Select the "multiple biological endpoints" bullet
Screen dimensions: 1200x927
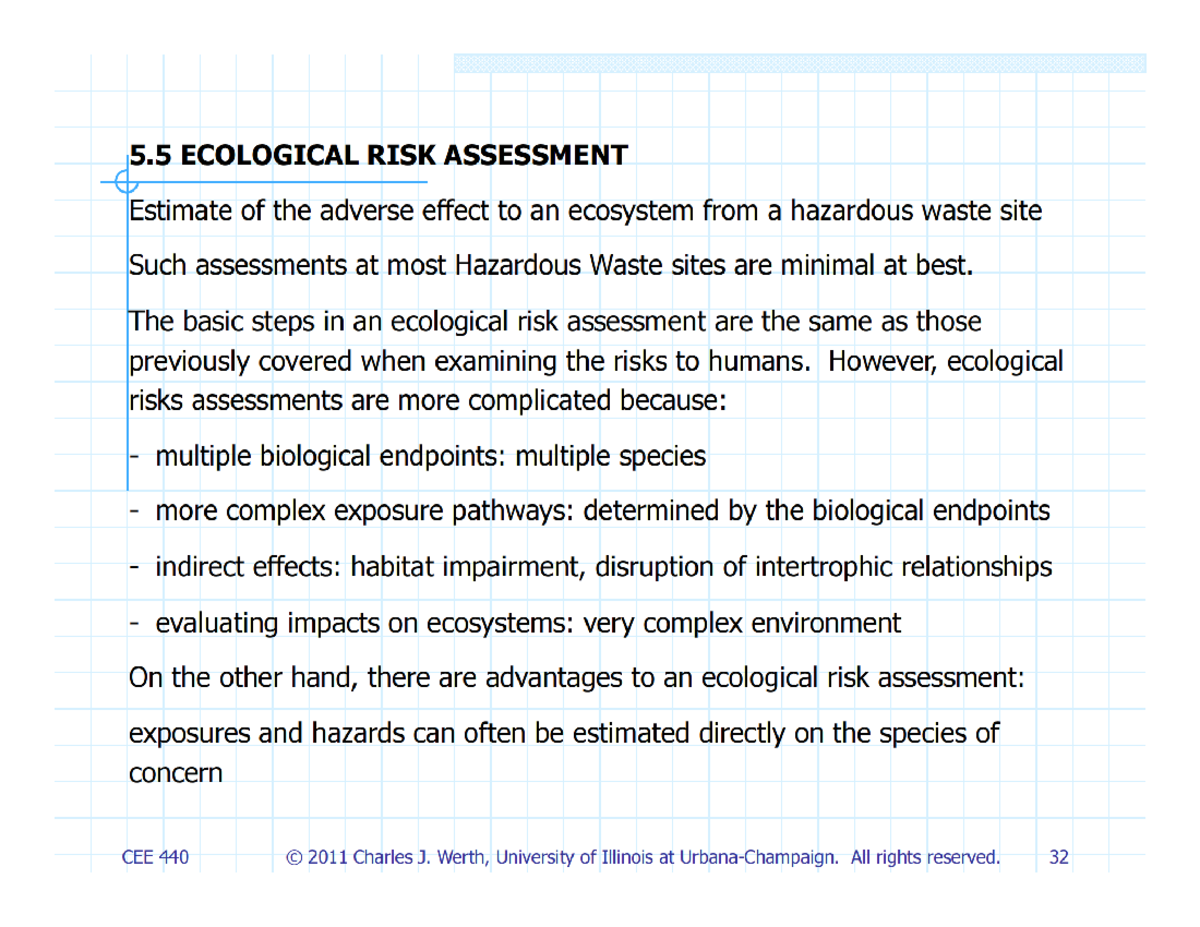tap(430, 458)
